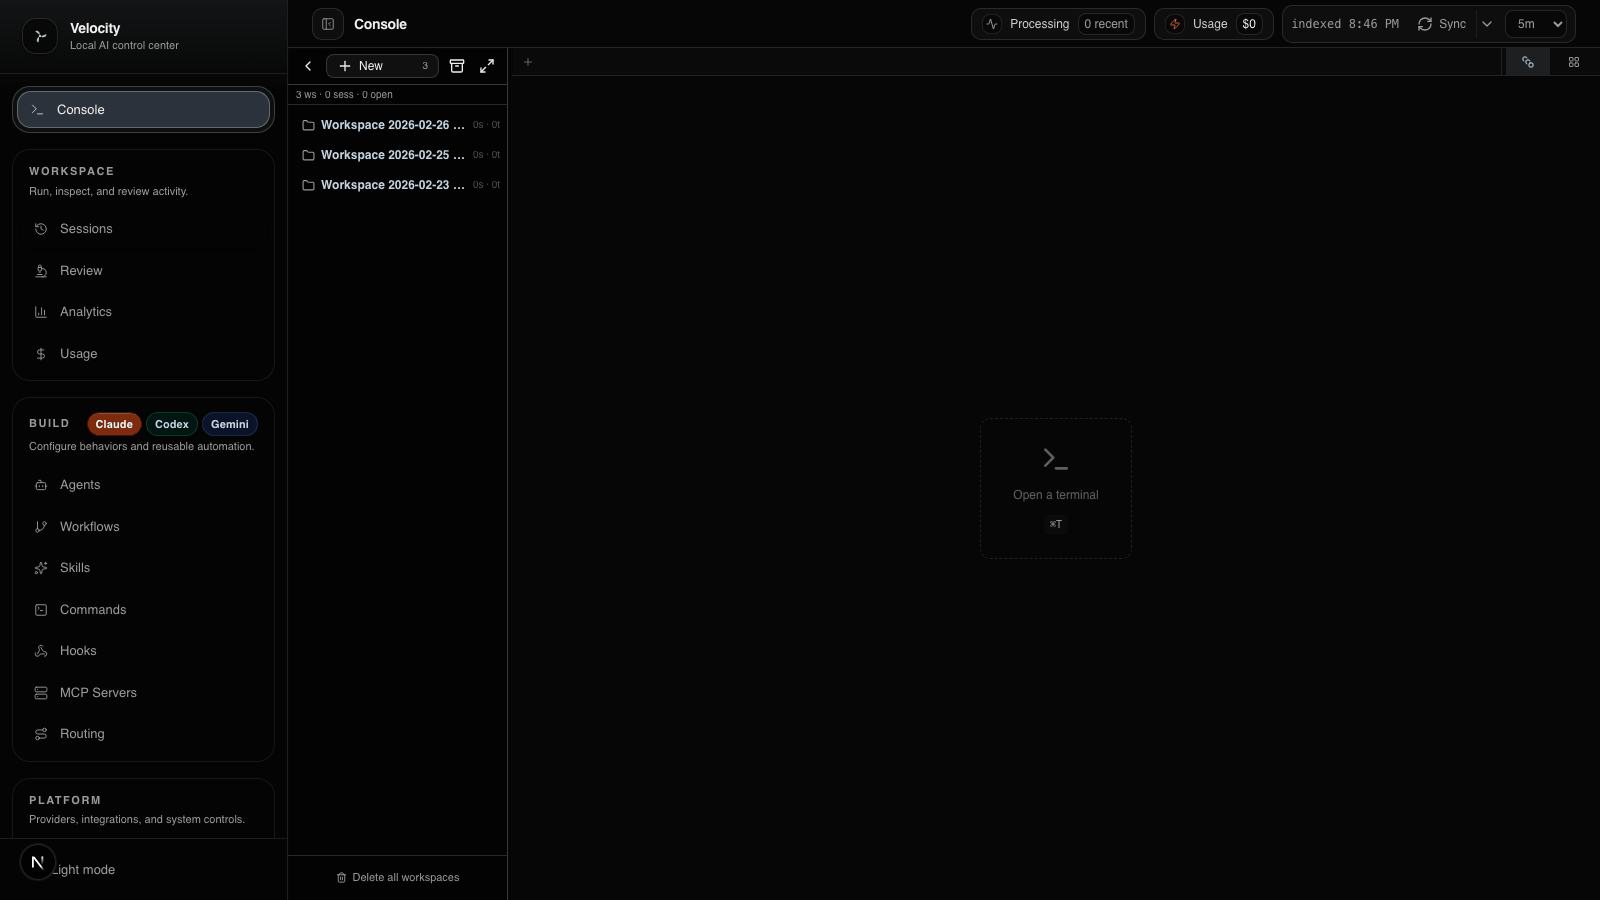
Task: Select the Codex build badge
Action: (171, 424)
